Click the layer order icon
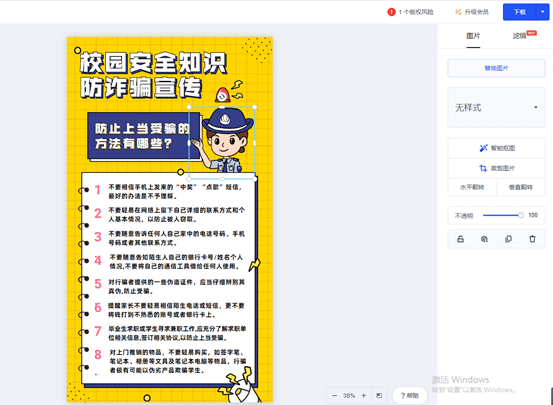Image resolution: width=553 pixels, height=405 pixels. click(x=484, y=239)
